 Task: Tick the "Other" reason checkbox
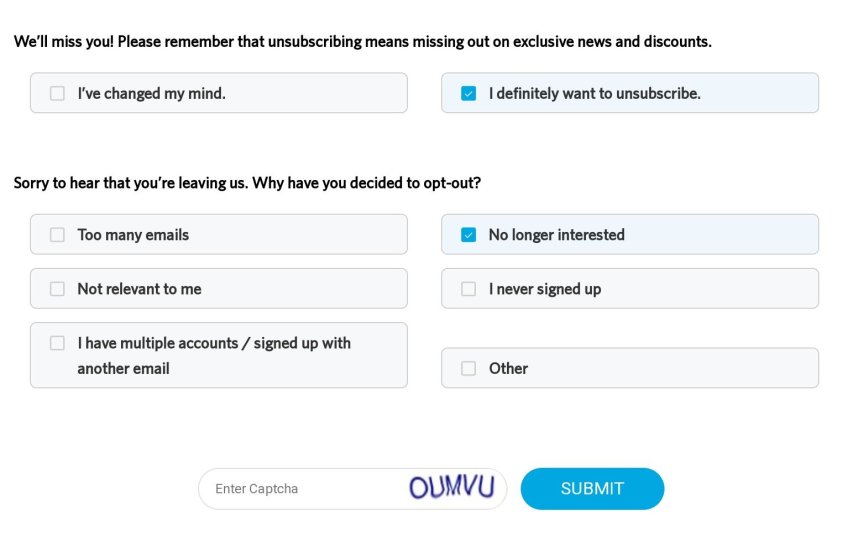(x=468, y=368)
